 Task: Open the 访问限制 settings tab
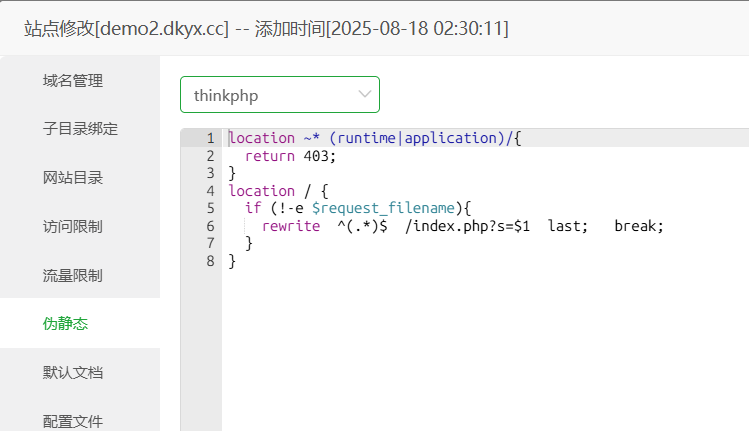pos(73,227)
